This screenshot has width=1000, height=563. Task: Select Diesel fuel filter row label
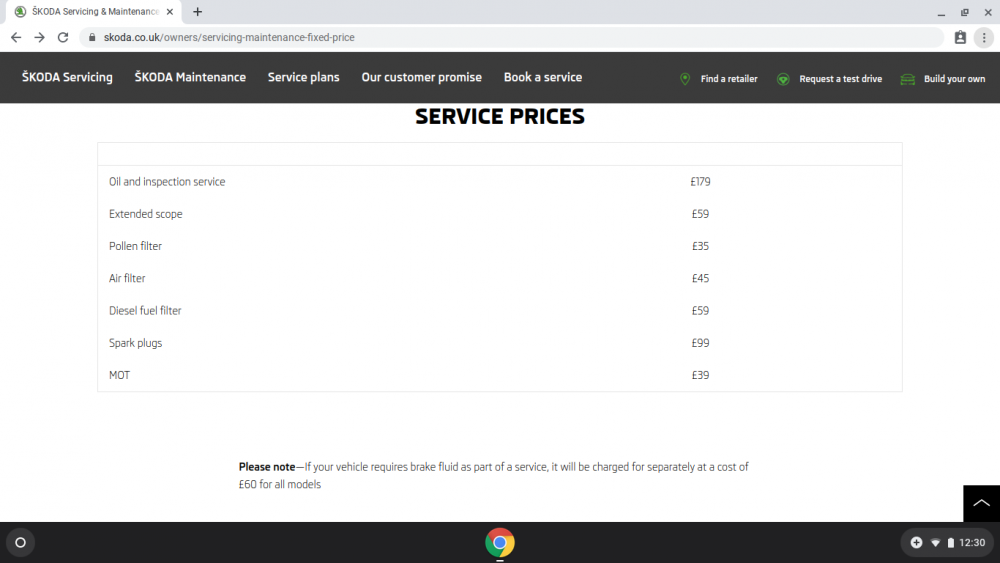pos(145,311)
